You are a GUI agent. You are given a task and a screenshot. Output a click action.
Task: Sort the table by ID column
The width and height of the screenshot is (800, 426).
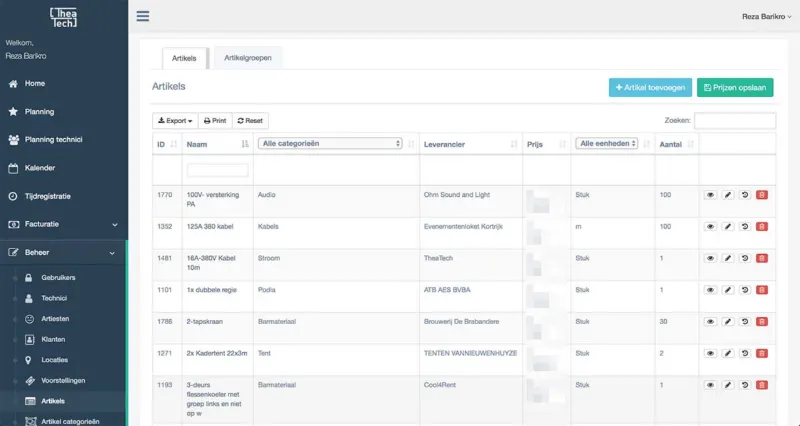[167, 144]
